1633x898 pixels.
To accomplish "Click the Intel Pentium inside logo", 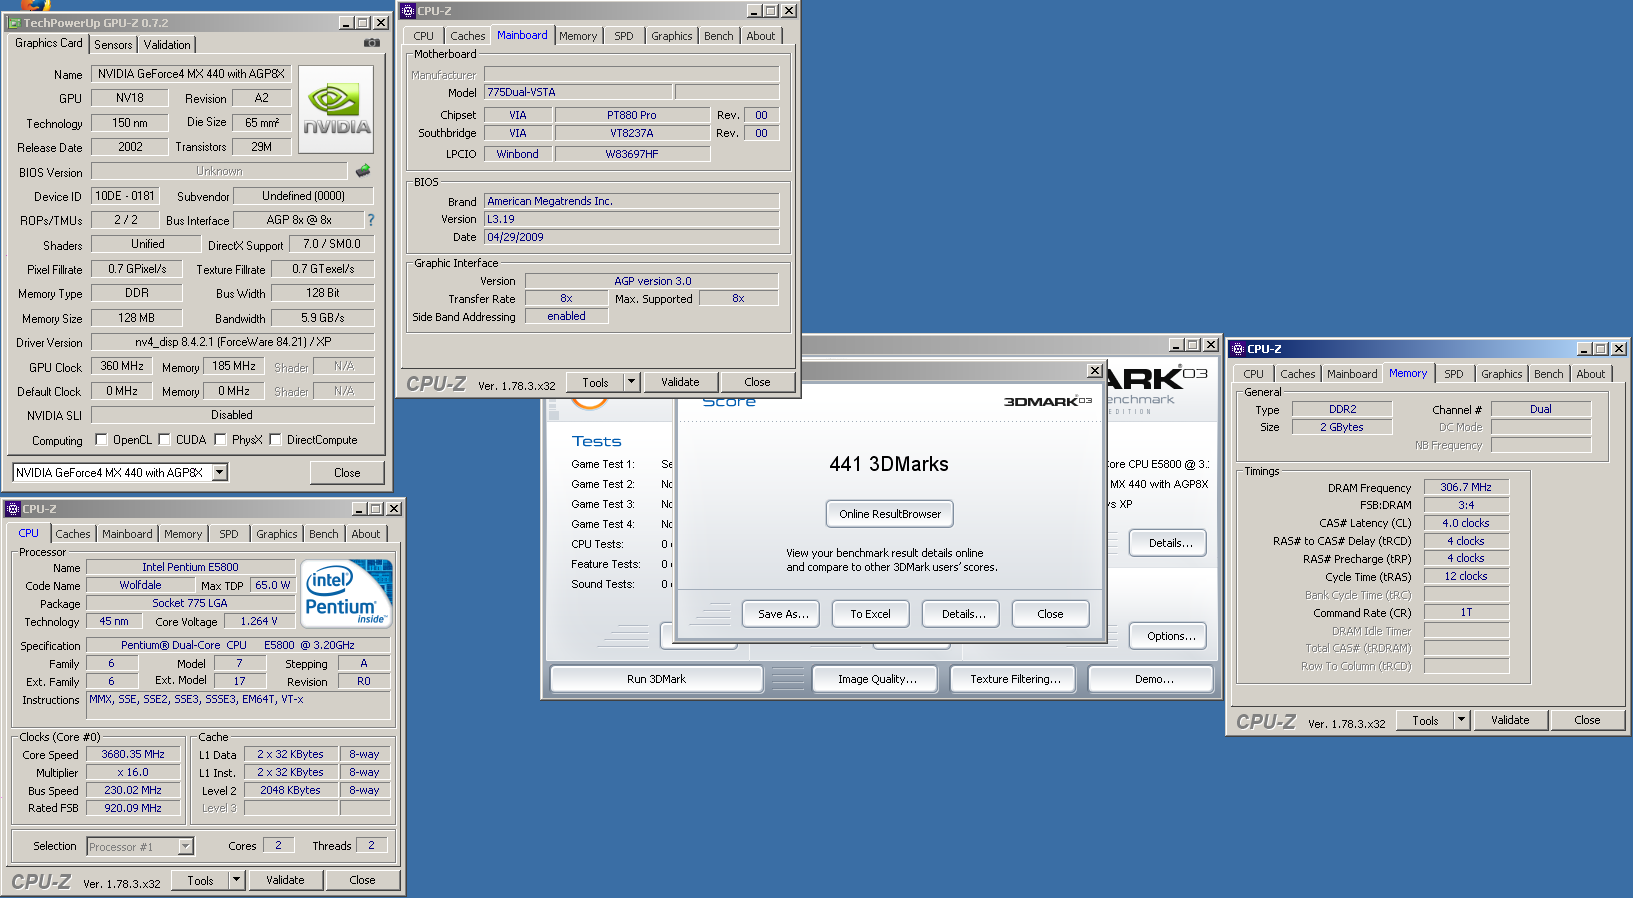I will coord(346,593).
